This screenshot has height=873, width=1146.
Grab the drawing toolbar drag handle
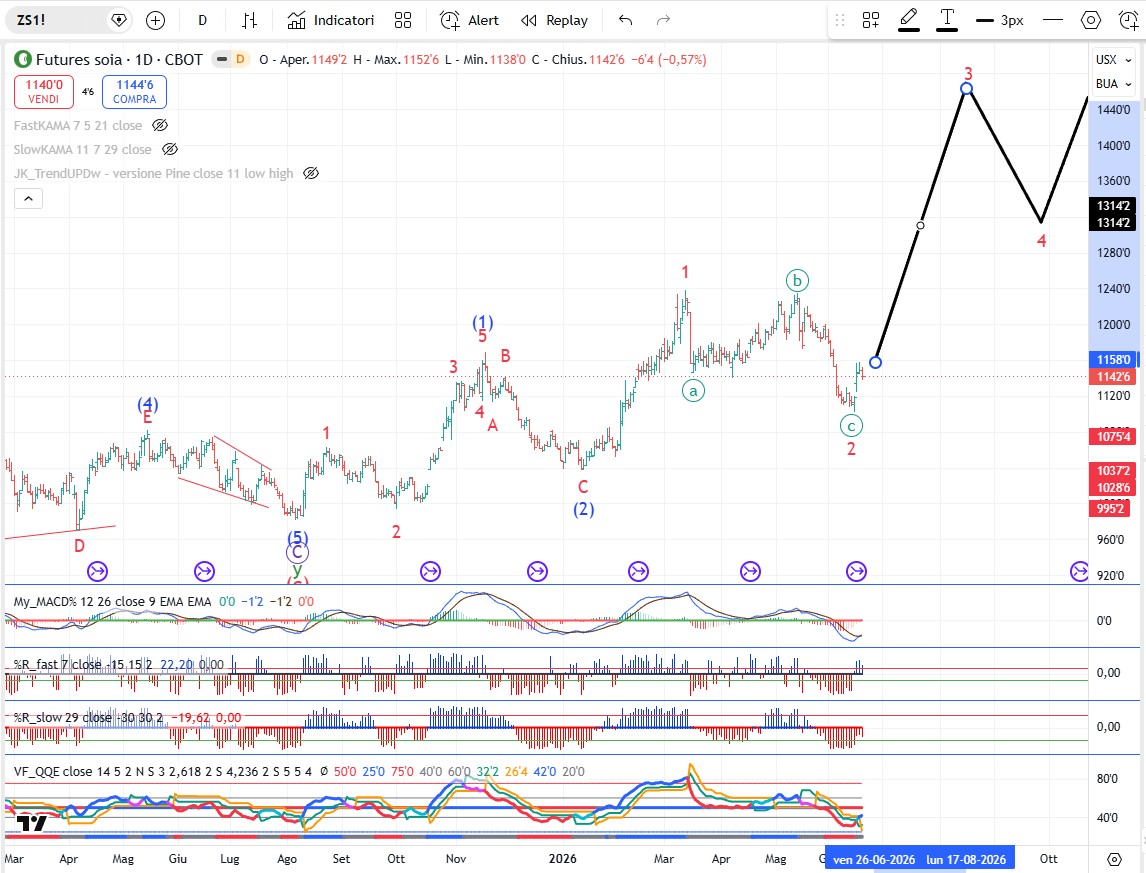(840, 20)
